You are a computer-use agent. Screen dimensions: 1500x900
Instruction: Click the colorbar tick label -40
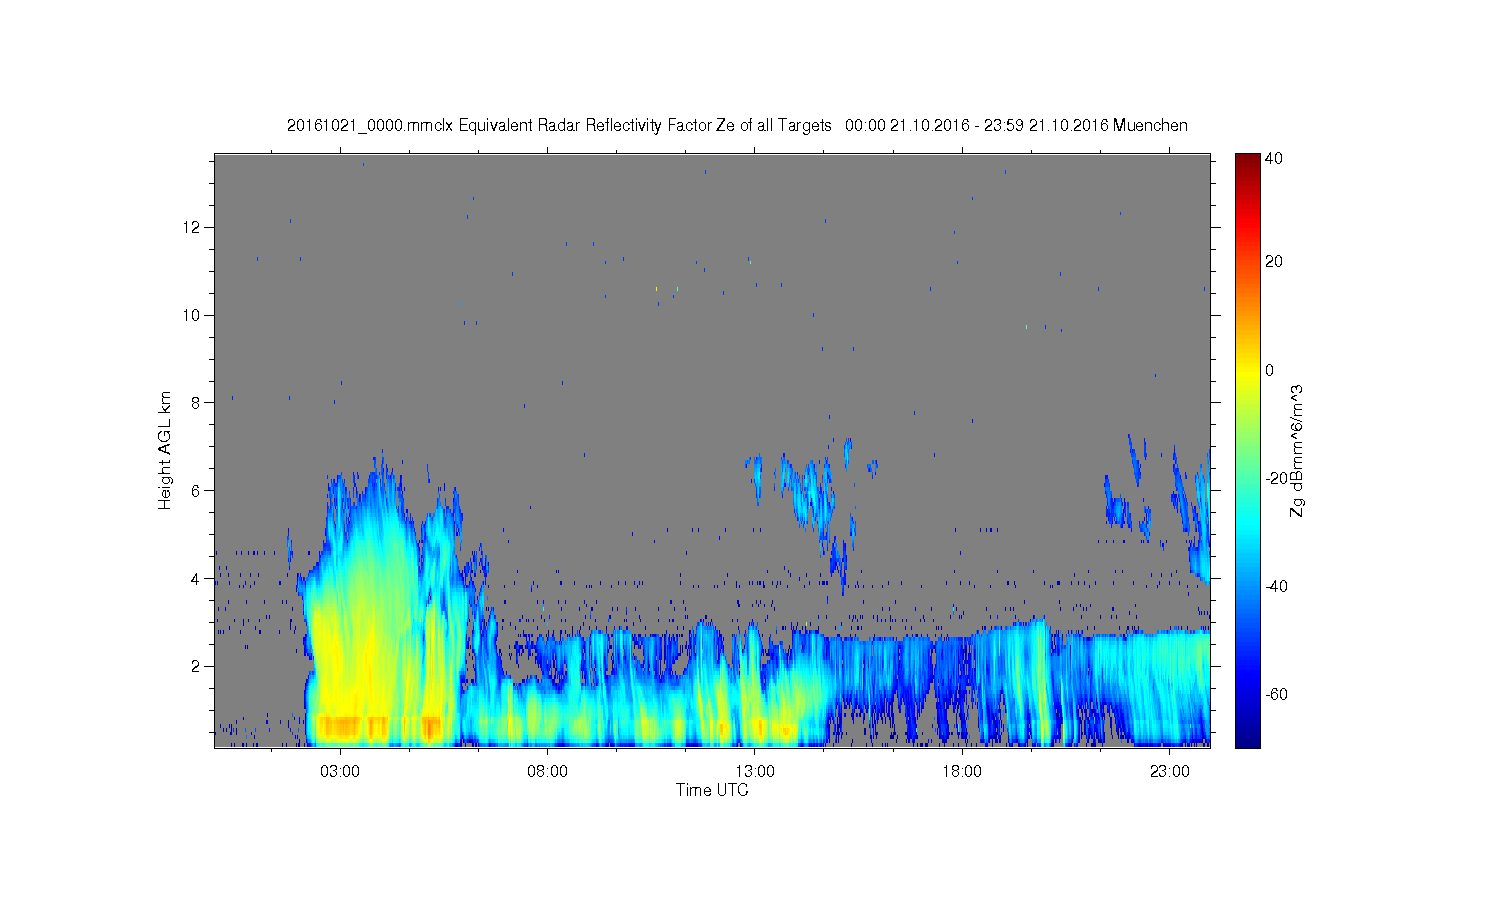point(1276,586)
